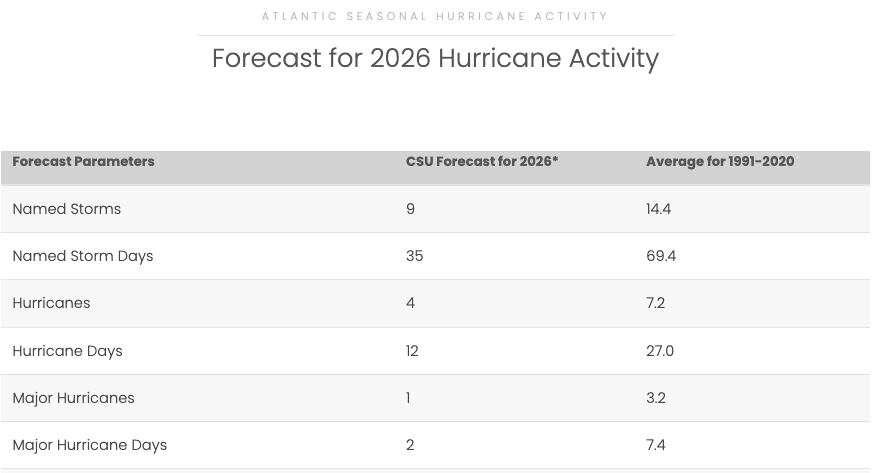This screenshot has height=473, width=872.
Task: Click the Atlantic Seasonal Hurricane Activity subtitle
Action: click(x=435, y=16)
